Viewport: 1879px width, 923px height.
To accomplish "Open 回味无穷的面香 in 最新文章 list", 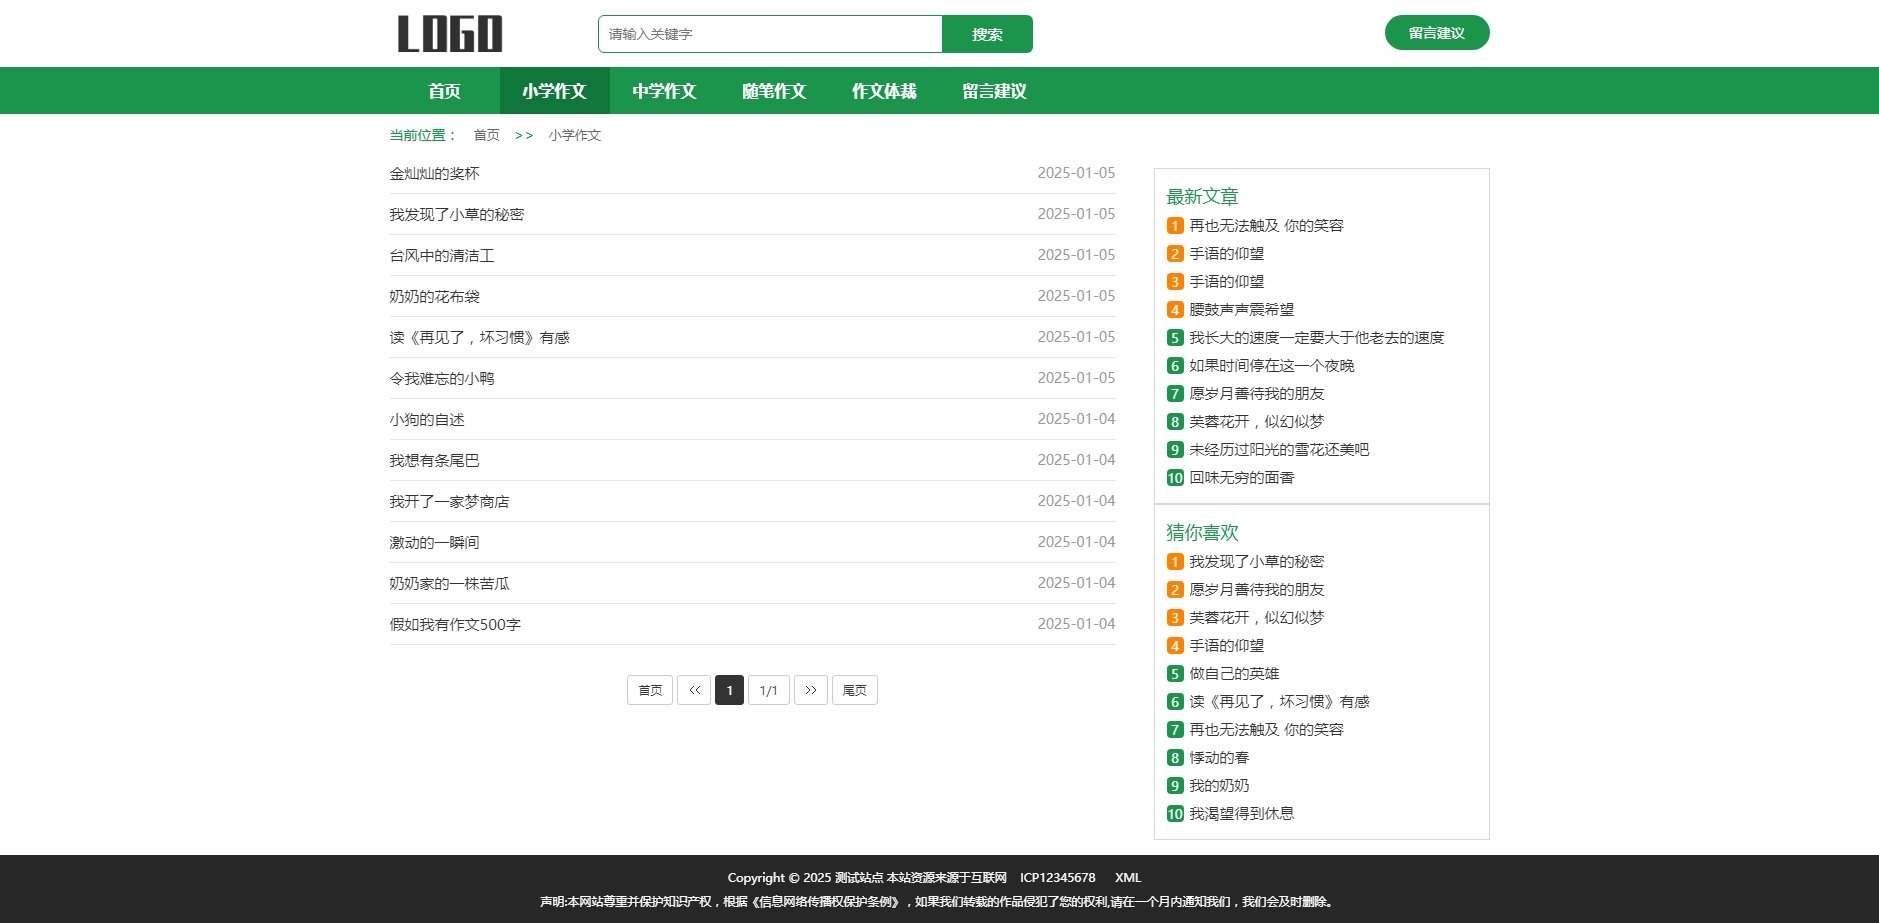I will tap(1241, 478).
